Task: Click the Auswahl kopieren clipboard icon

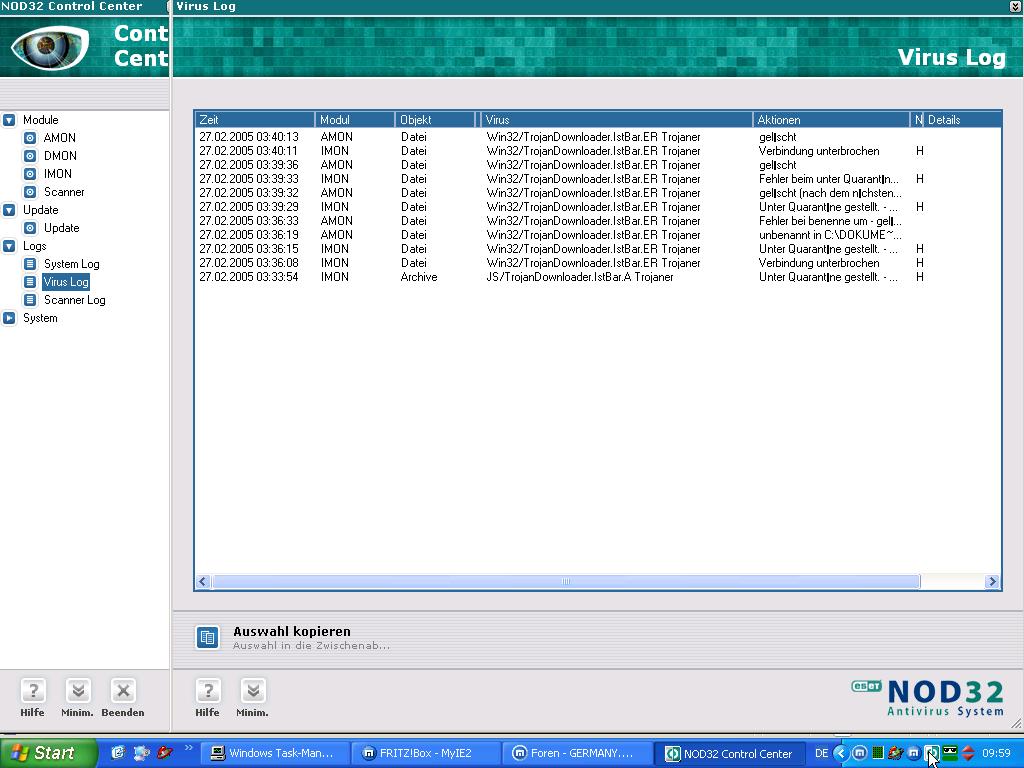Action: point(208,637)
